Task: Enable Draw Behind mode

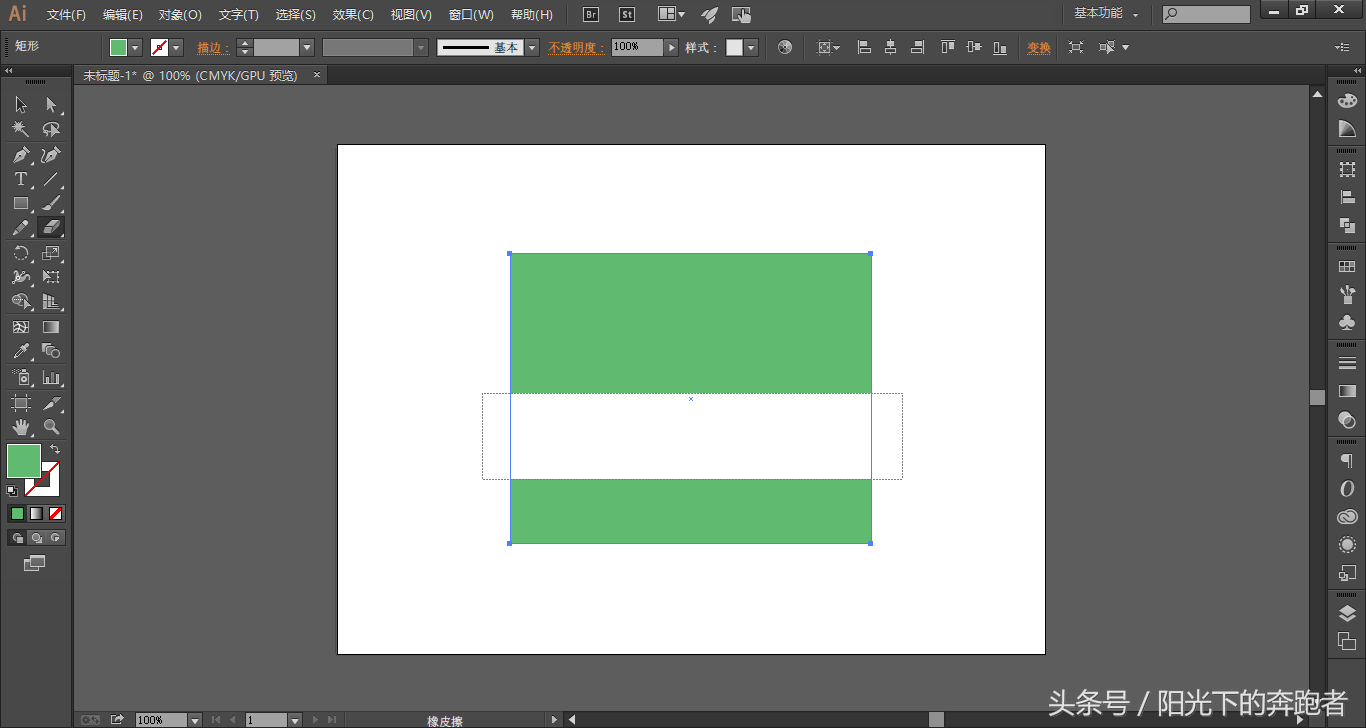Action: [x=36, y=538]
